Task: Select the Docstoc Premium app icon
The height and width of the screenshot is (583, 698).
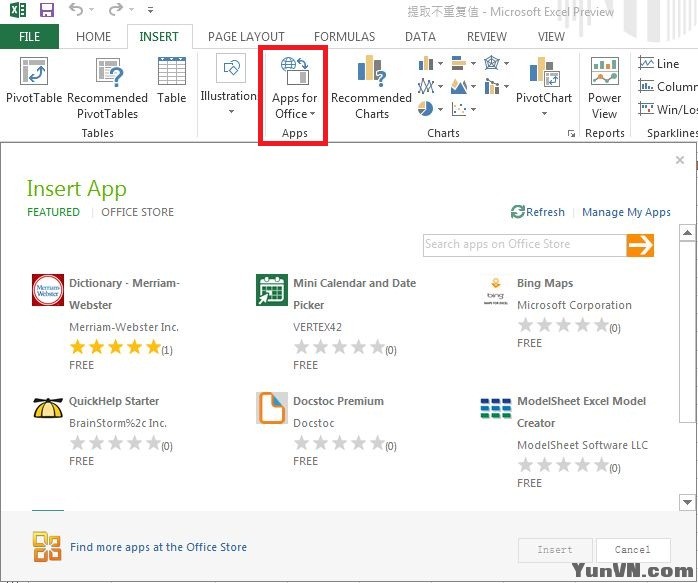Action: pos(272,408)
